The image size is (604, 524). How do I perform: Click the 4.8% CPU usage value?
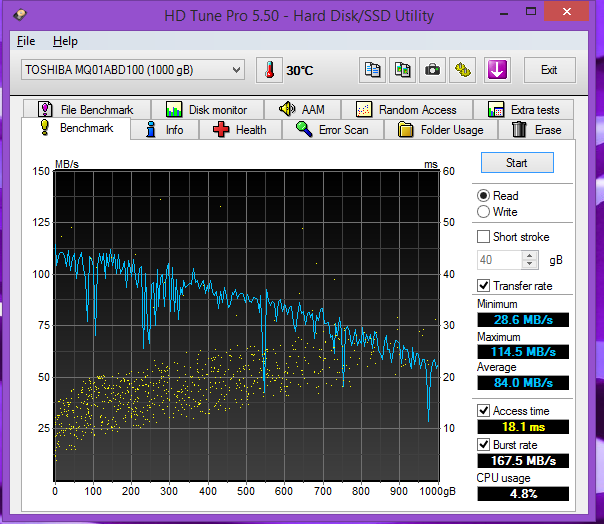(523, 494)
